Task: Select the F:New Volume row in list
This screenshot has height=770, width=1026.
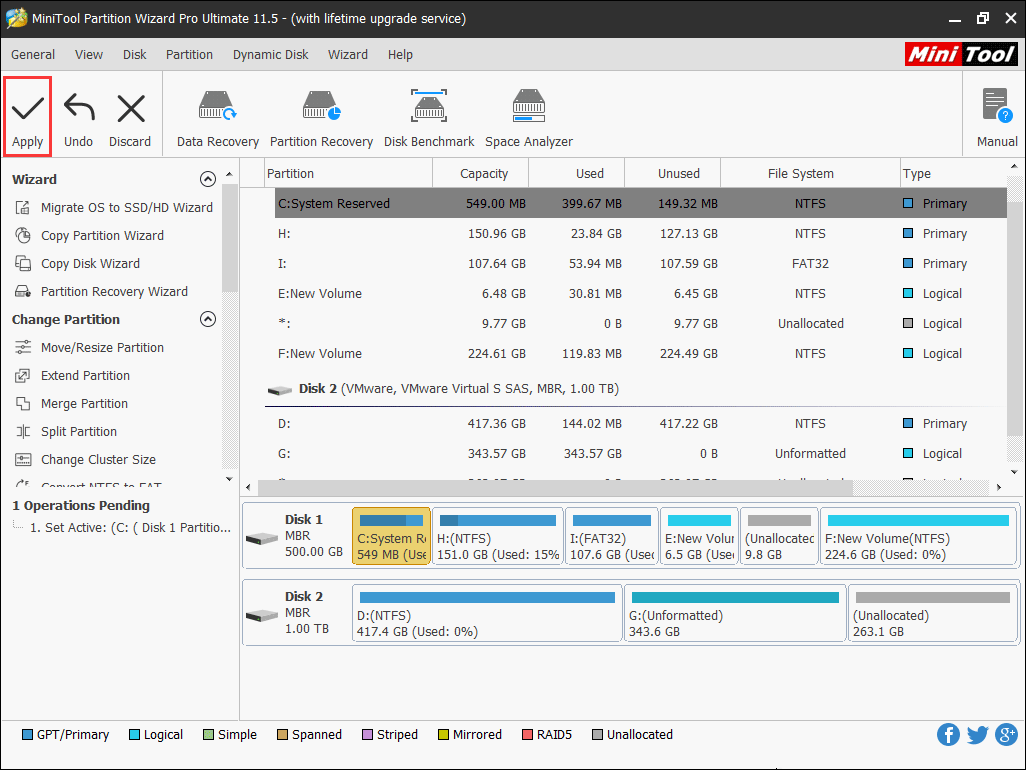Action: (x=641, y=354)
